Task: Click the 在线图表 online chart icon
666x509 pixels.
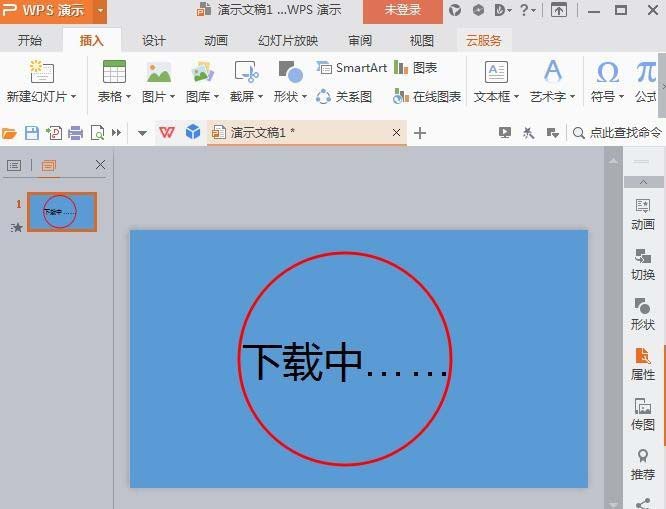Action: pyautogui.click(x=427, y=97)
